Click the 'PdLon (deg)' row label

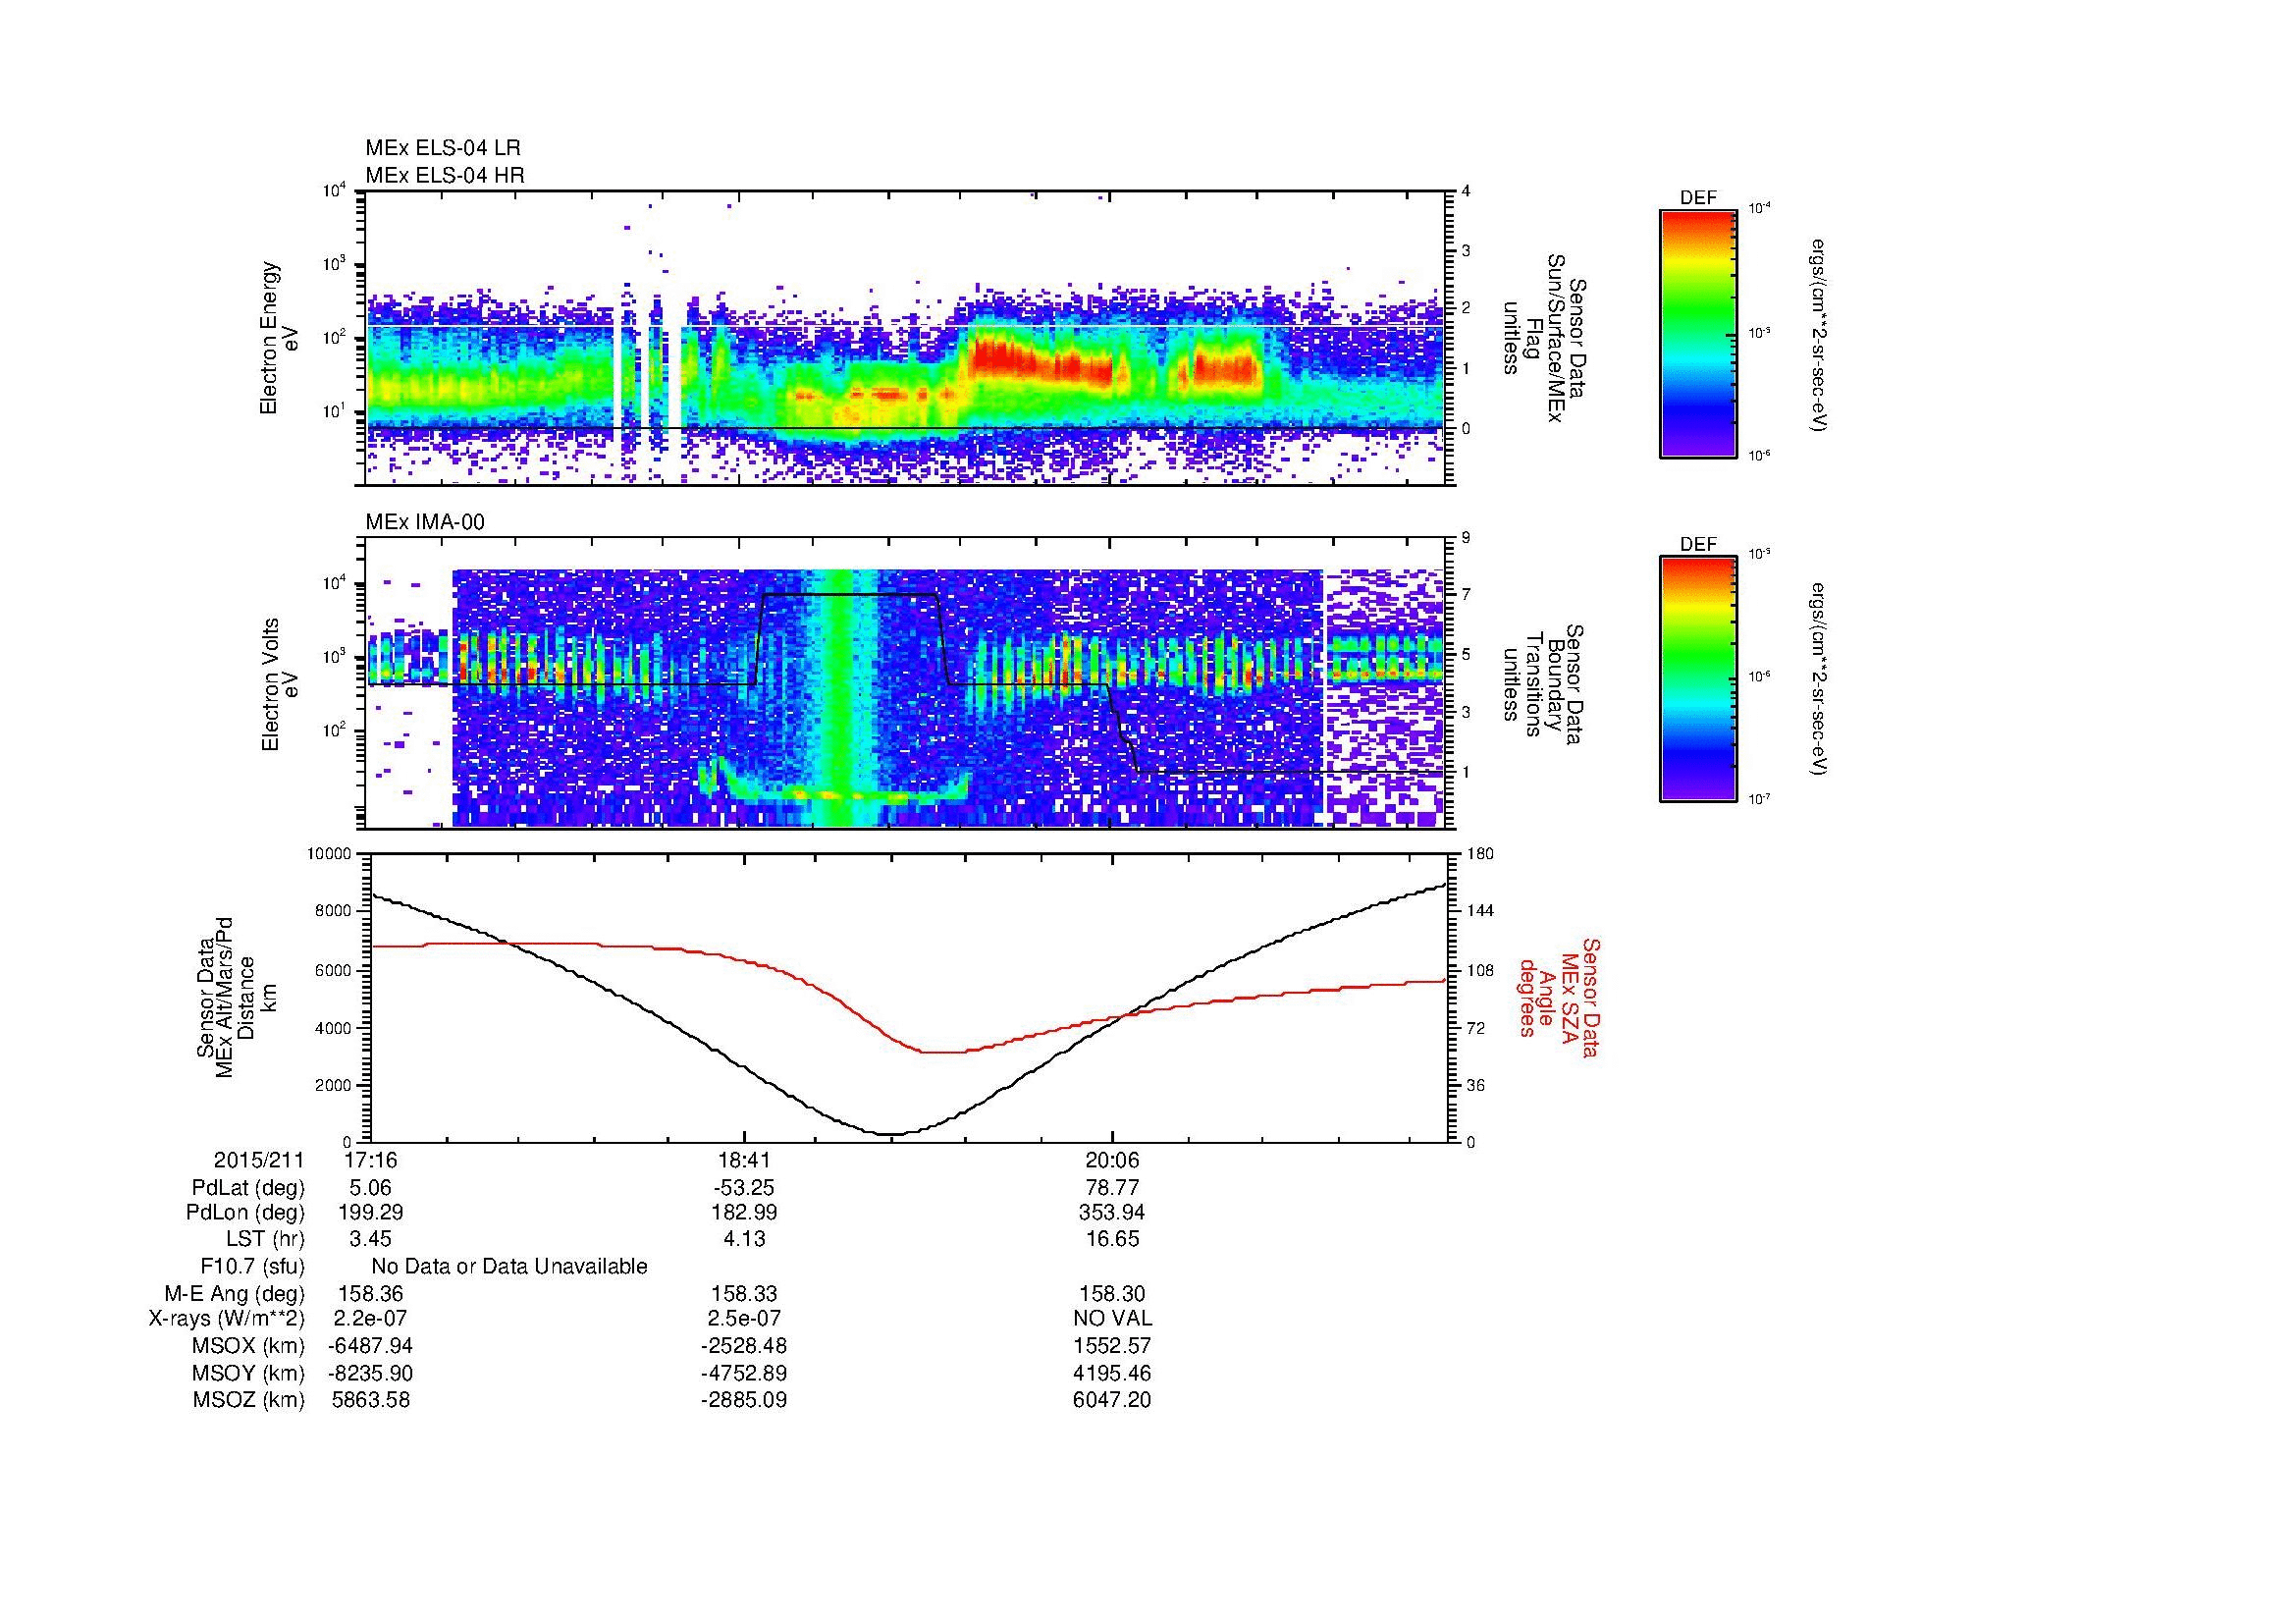tap(247, 1213)
